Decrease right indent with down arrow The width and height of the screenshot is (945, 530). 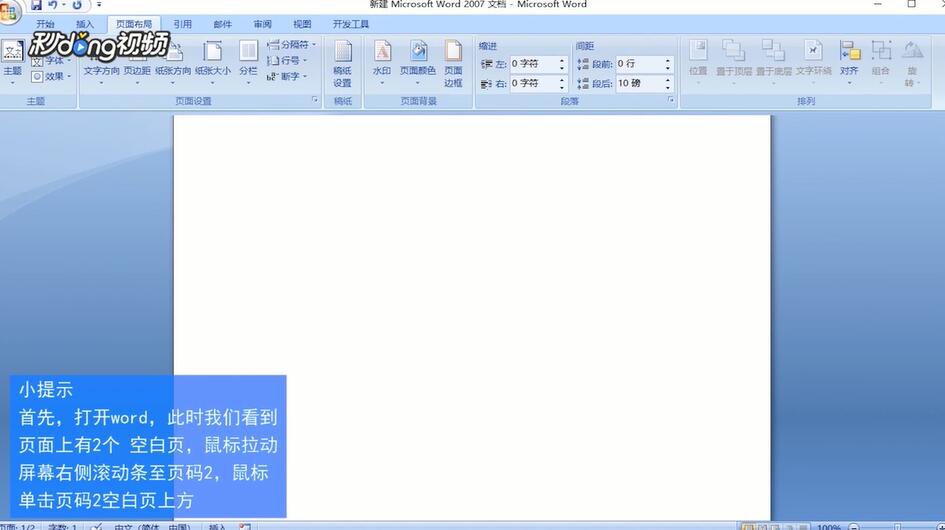click(x=562, y=87)
